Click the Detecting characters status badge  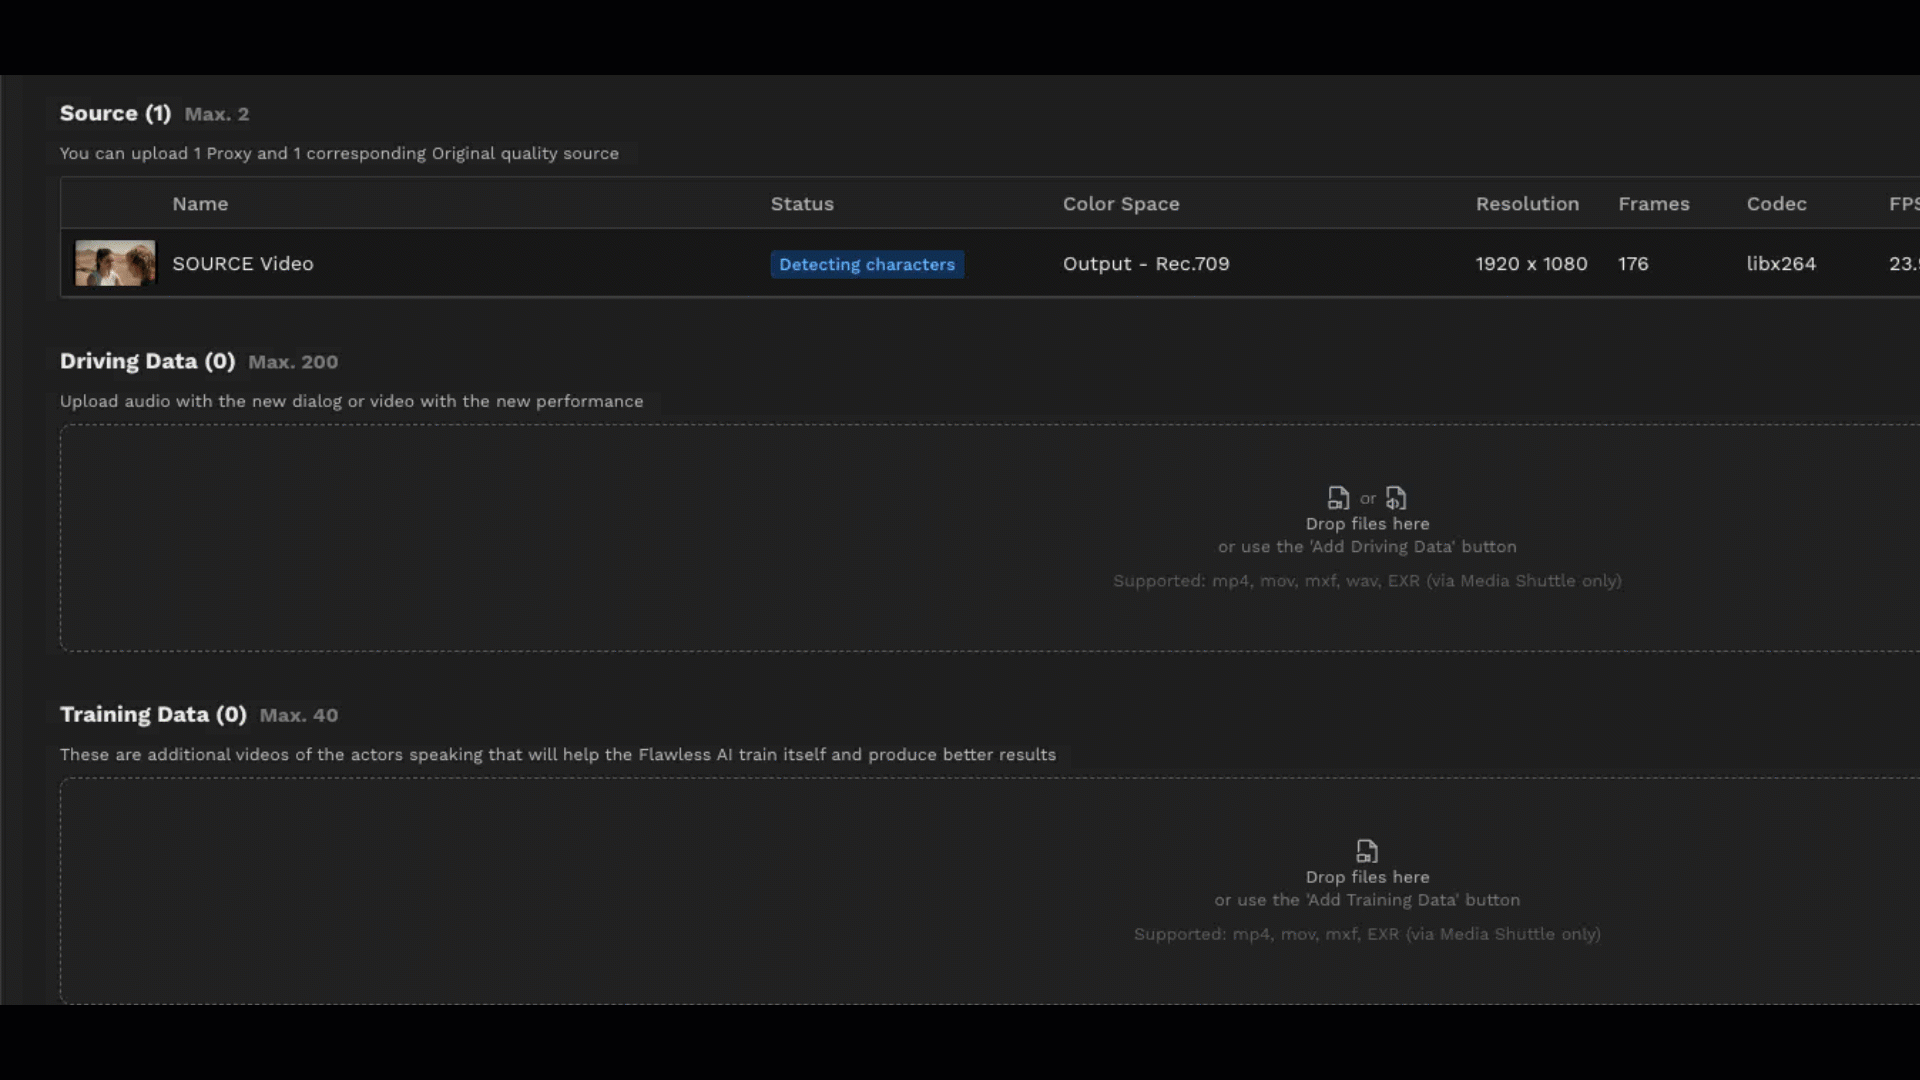(x=867, y=265)
